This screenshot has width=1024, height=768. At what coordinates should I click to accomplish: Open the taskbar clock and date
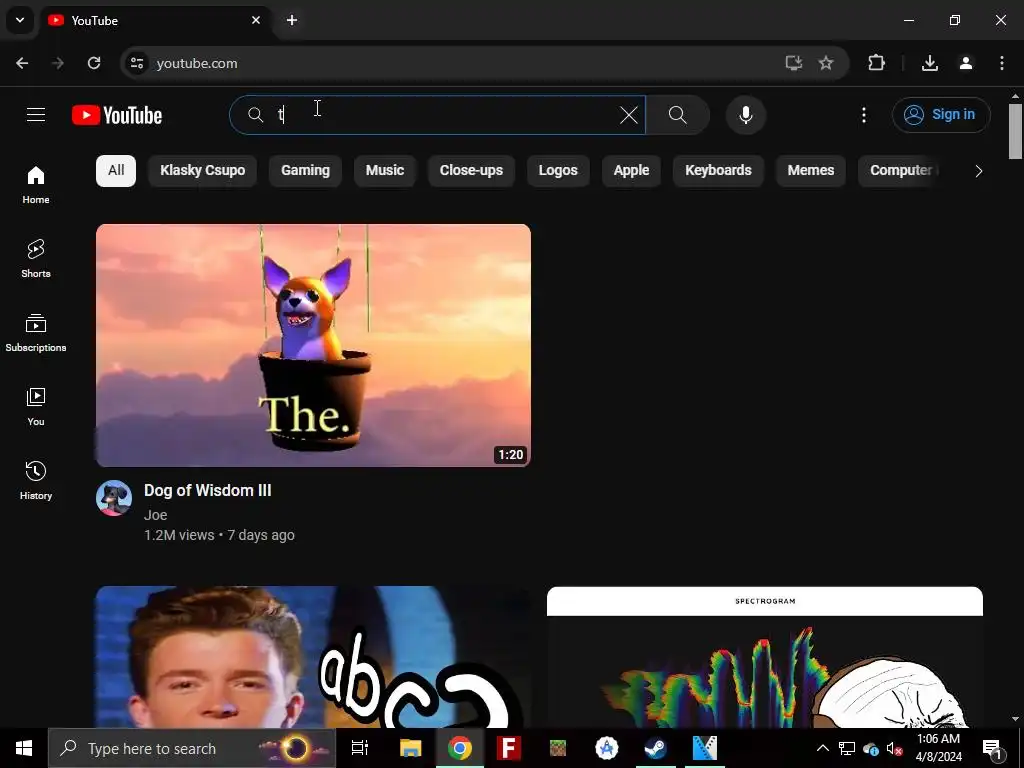pos(938,748)
